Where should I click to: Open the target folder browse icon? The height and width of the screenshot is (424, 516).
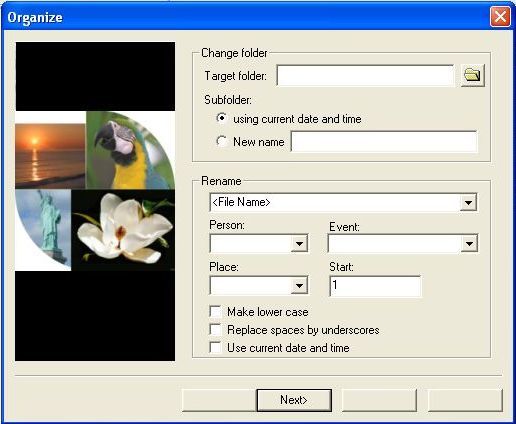472,75
